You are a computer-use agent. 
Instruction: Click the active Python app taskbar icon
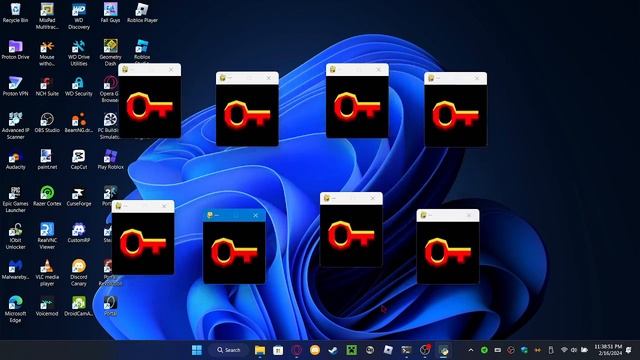(x=444, y=350)
